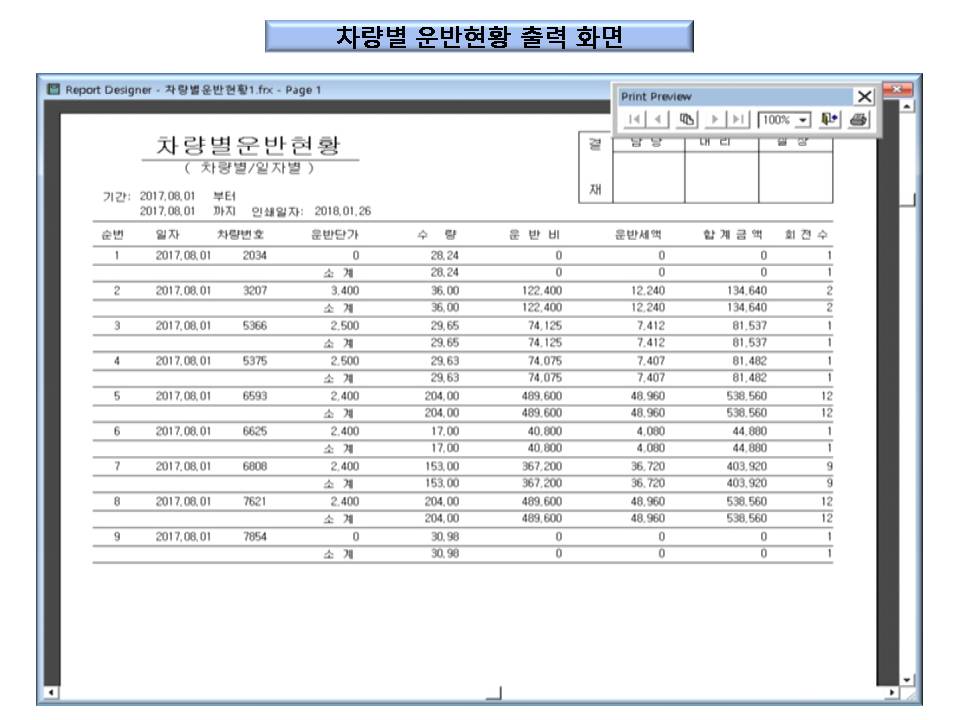Click the 소 계 label below vehicle 7854
This screenshot has width=960, height=720.
pos(339,555)
